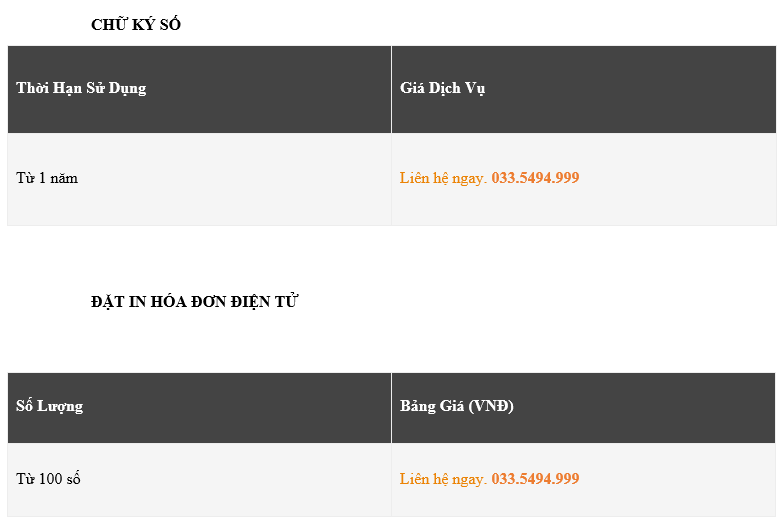Screen dimensions: 782x525
Task: Select the "Giá Dịch Vụ" column header
Action: tap(442, 88)
